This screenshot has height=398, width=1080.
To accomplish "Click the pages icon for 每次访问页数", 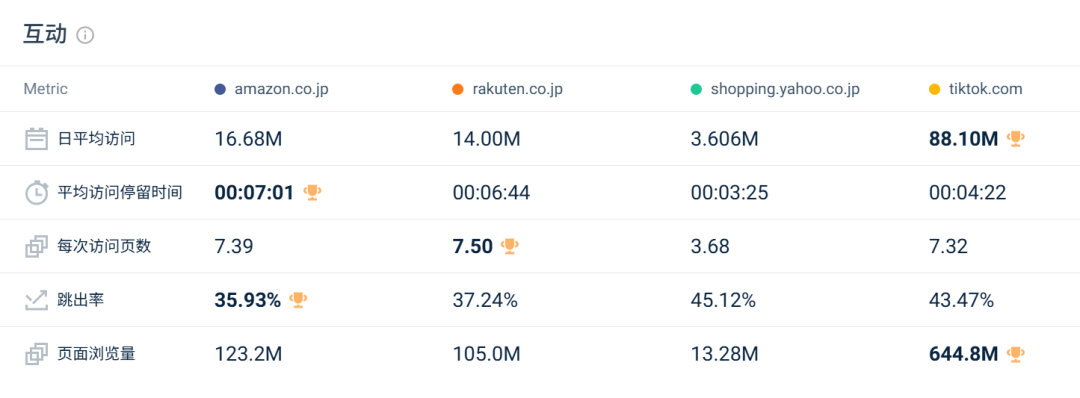I will (36, 247).
